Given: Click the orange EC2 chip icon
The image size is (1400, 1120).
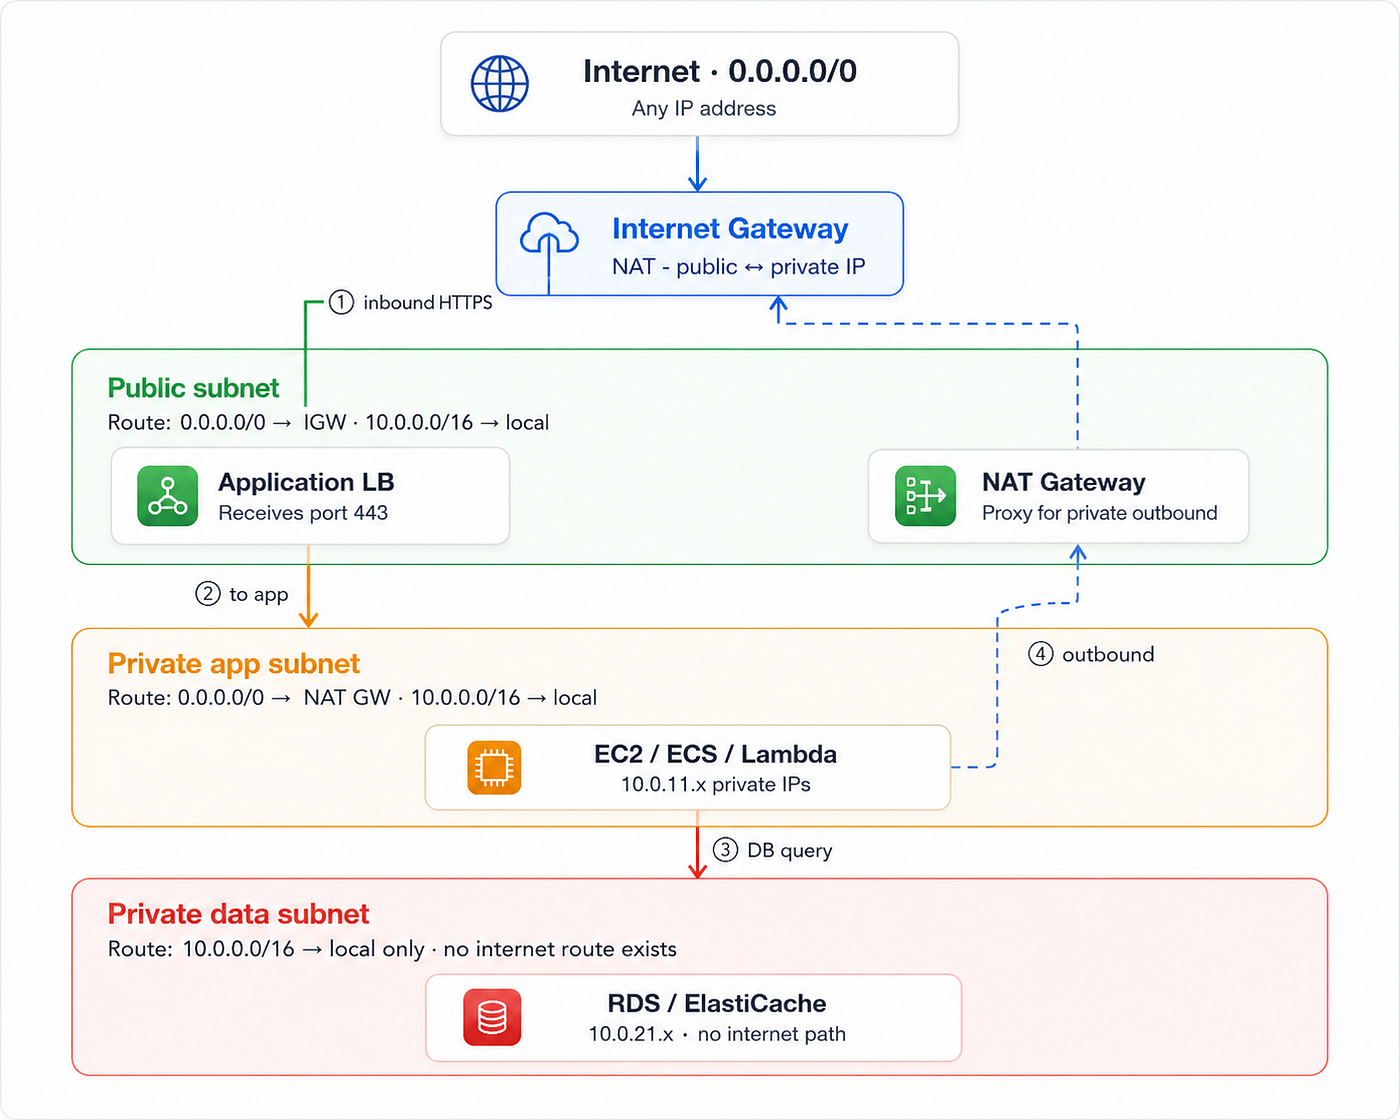Looking at the screenshot, I should click(x=494, y=768).
